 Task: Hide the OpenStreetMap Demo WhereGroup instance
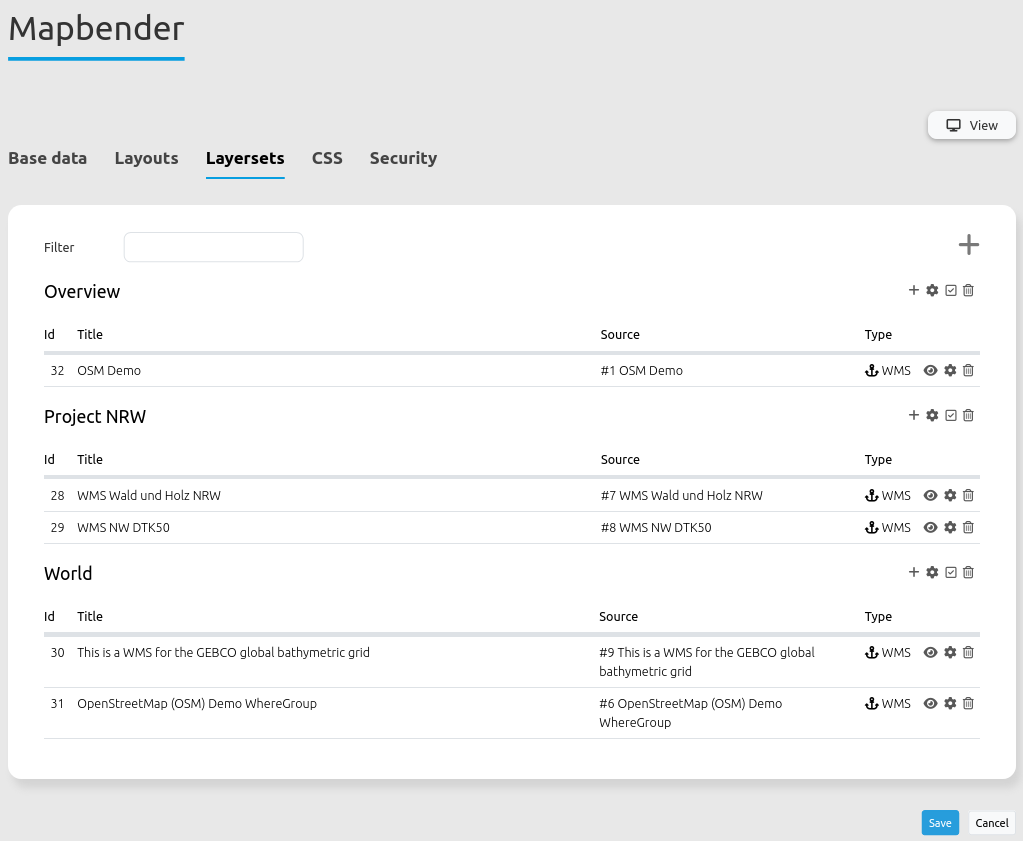(x=930, y=703)
